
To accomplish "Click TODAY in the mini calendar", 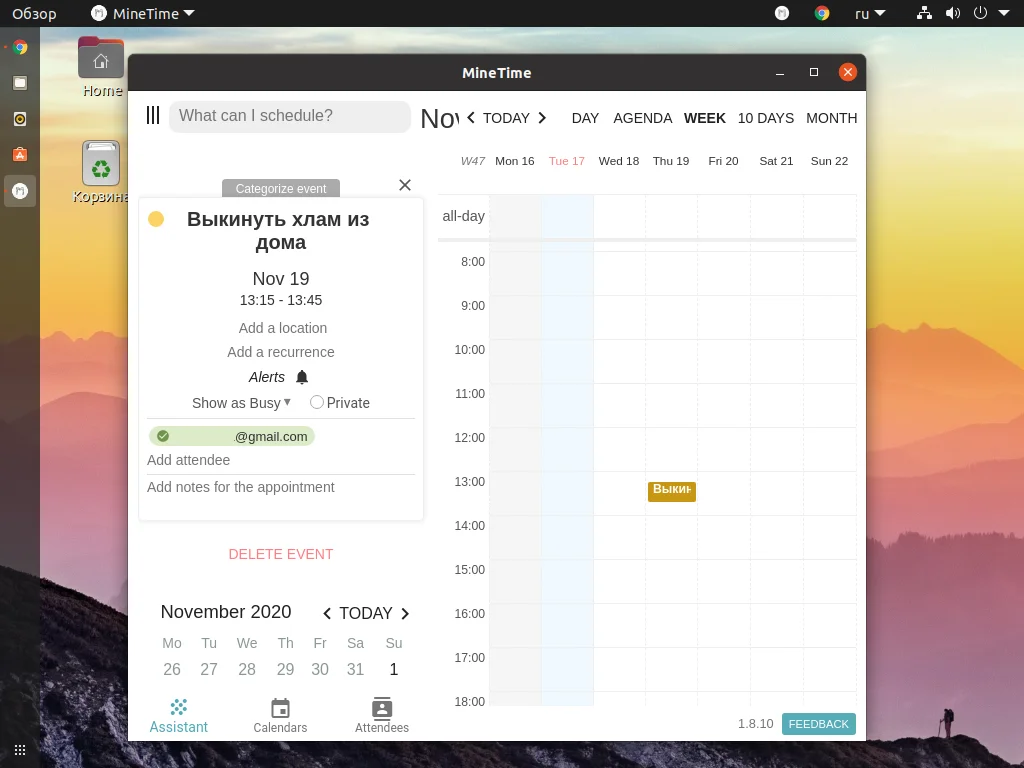I will 366,613.
